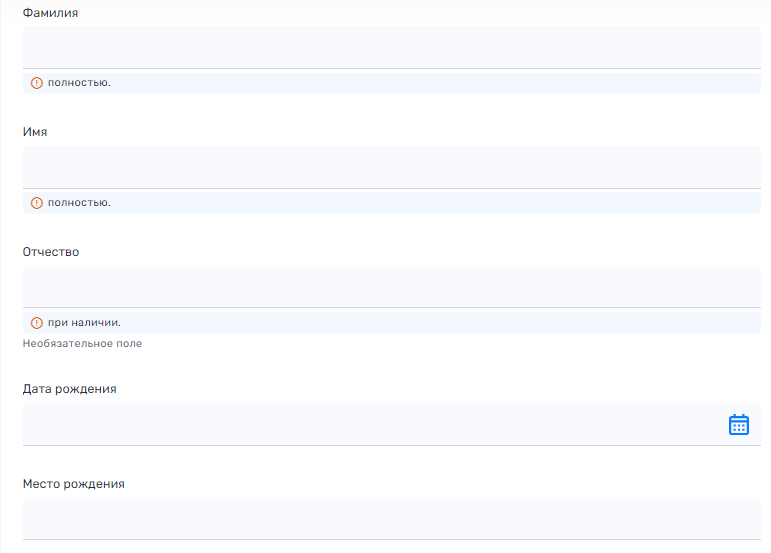Click the Место рождения label
This screenshot has height=553, width=771.
tap(73, 484)
